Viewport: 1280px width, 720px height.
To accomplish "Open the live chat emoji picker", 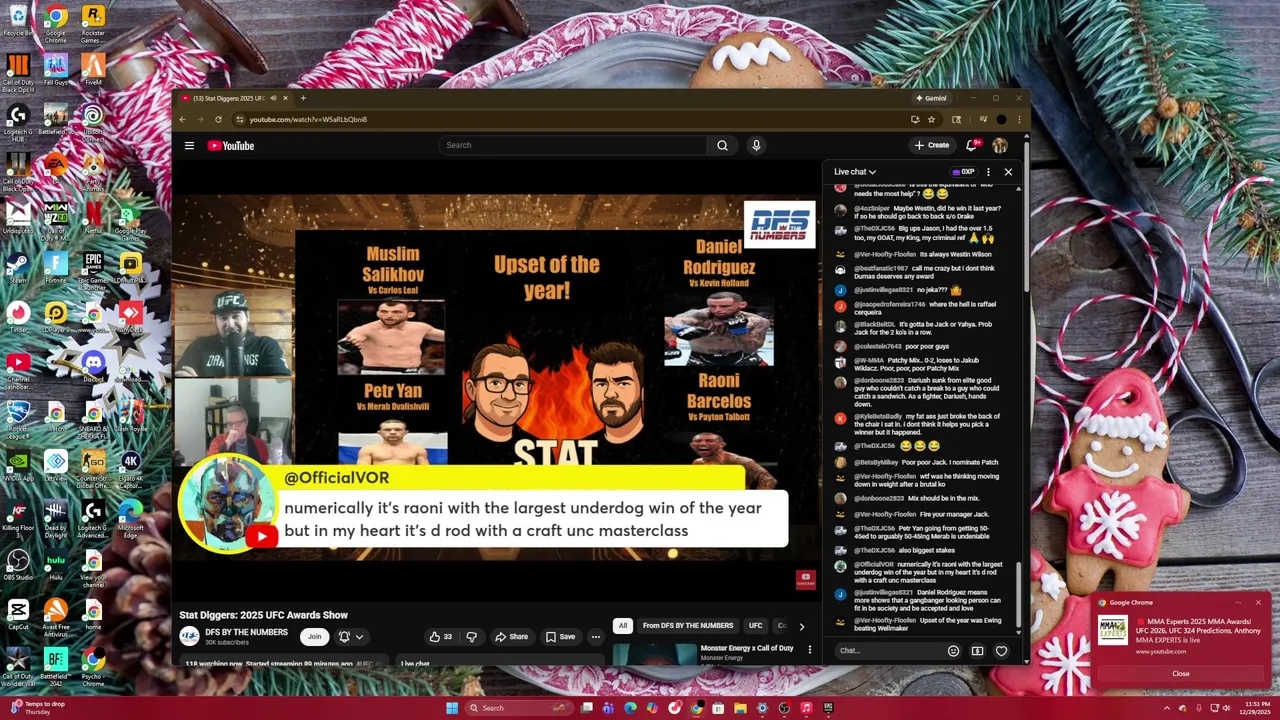I will tap(953, 651).
